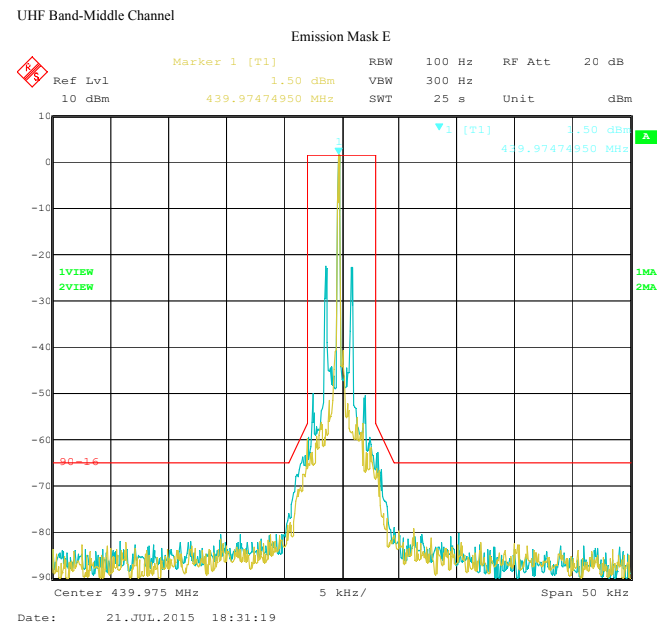Click the Emission Mask E title
The image size is (666, 638).
click(x=340, y=37)
